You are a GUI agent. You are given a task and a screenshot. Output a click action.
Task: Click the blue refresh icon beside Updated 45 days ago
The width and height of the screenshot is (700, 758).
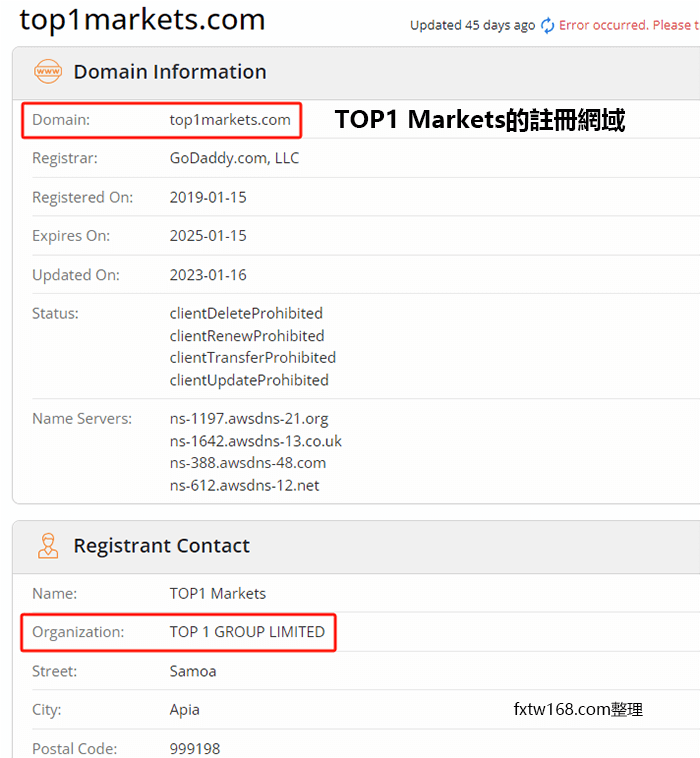[x=547, y=25]
